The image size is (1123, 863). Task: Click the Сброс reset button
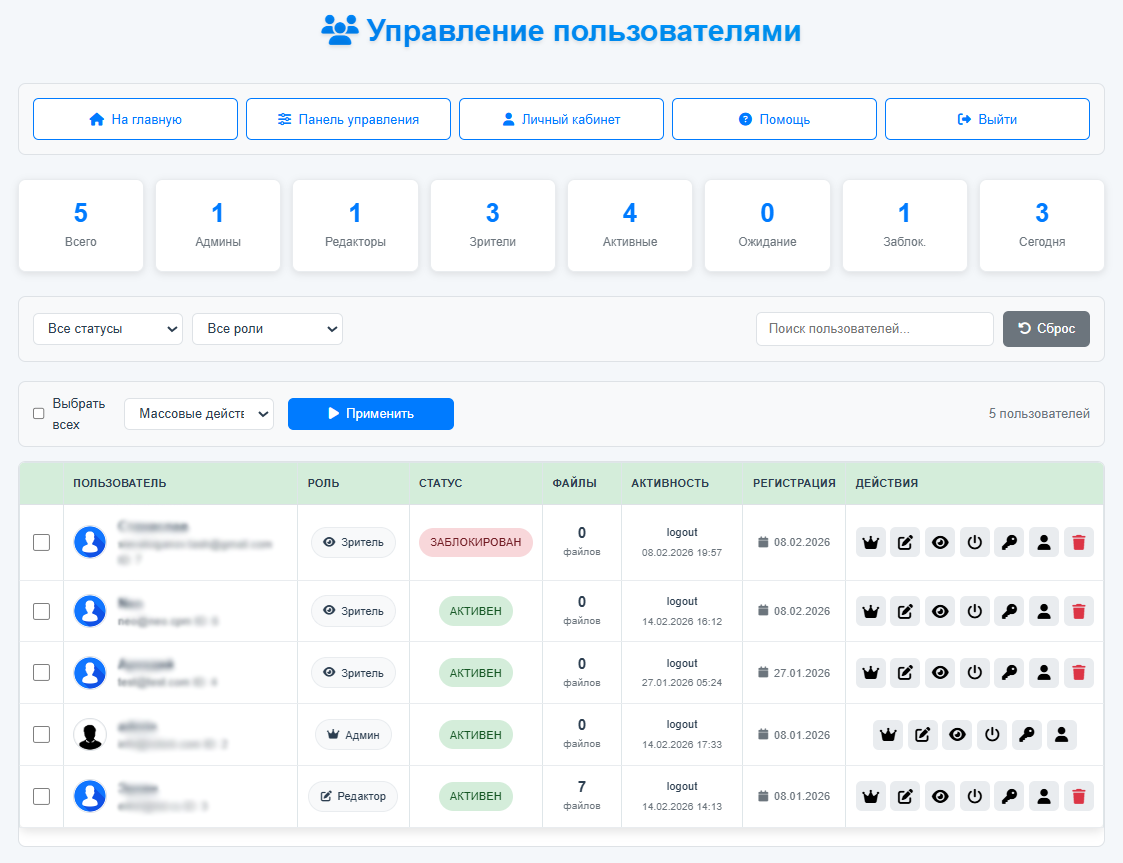(1046, 328)
